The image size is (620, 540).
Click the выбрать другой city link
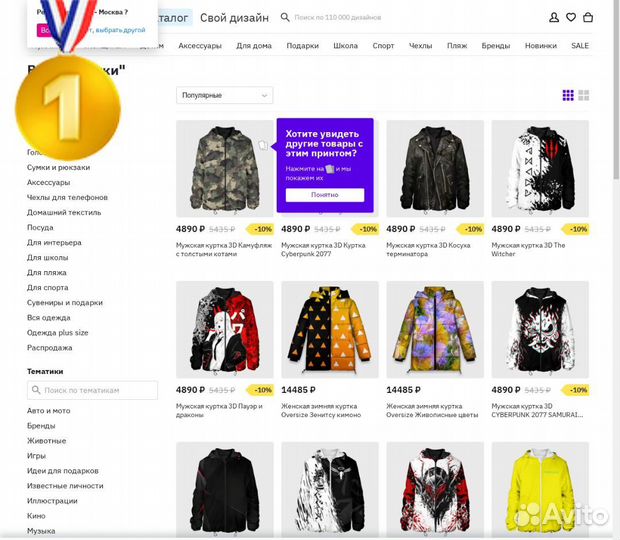[120, 30]
